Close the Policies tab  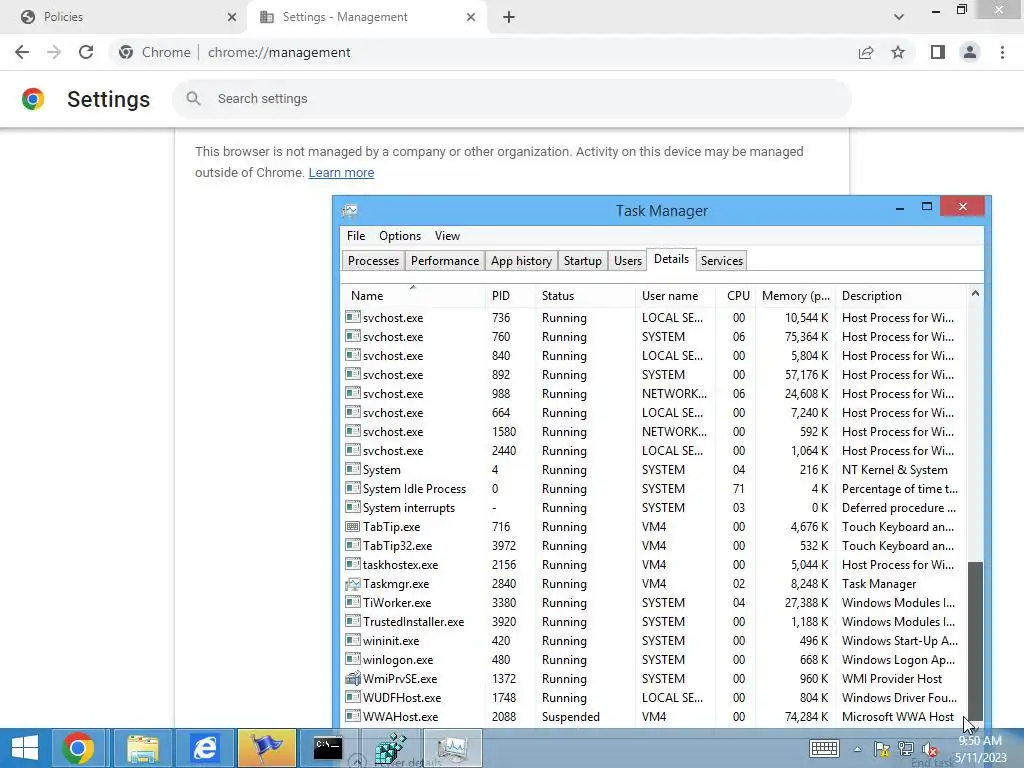[232, 17]
